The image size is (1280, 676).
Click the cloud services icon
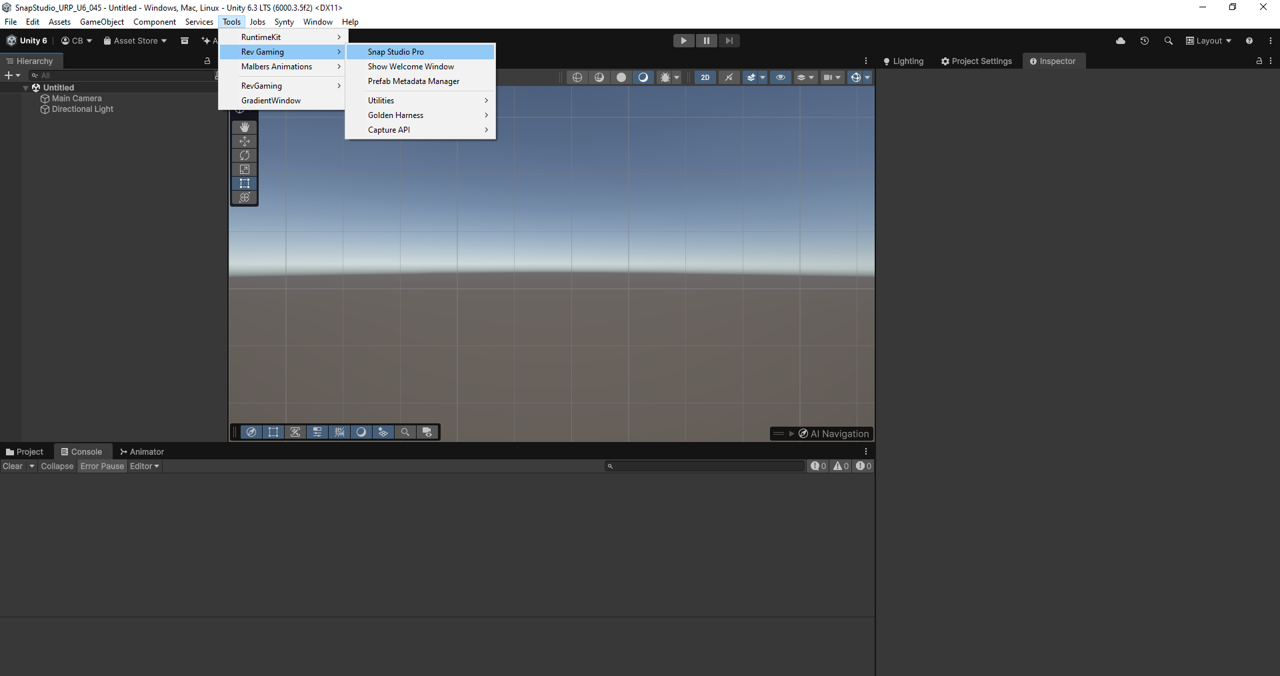click(x=1120, y=41)
